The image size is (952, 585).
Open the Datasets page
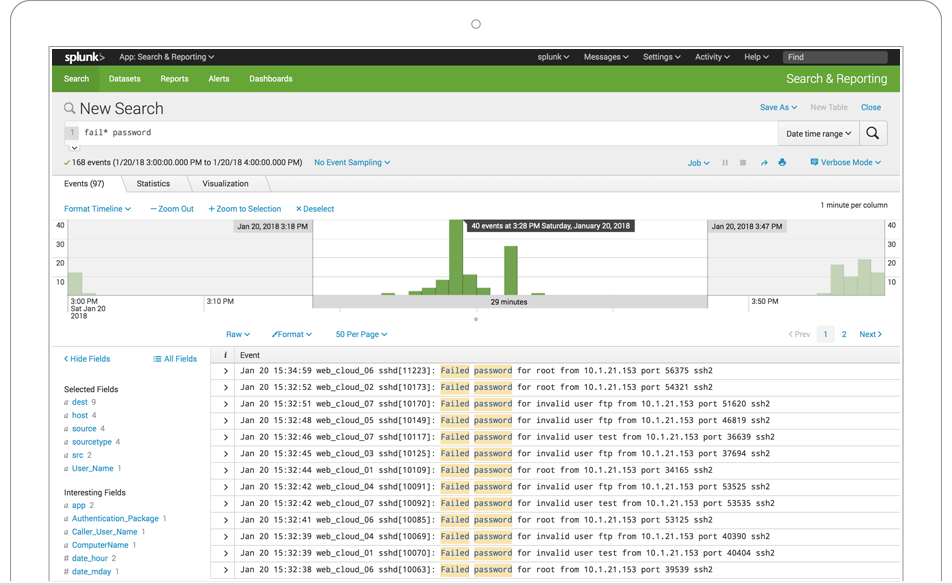point(124,79)
